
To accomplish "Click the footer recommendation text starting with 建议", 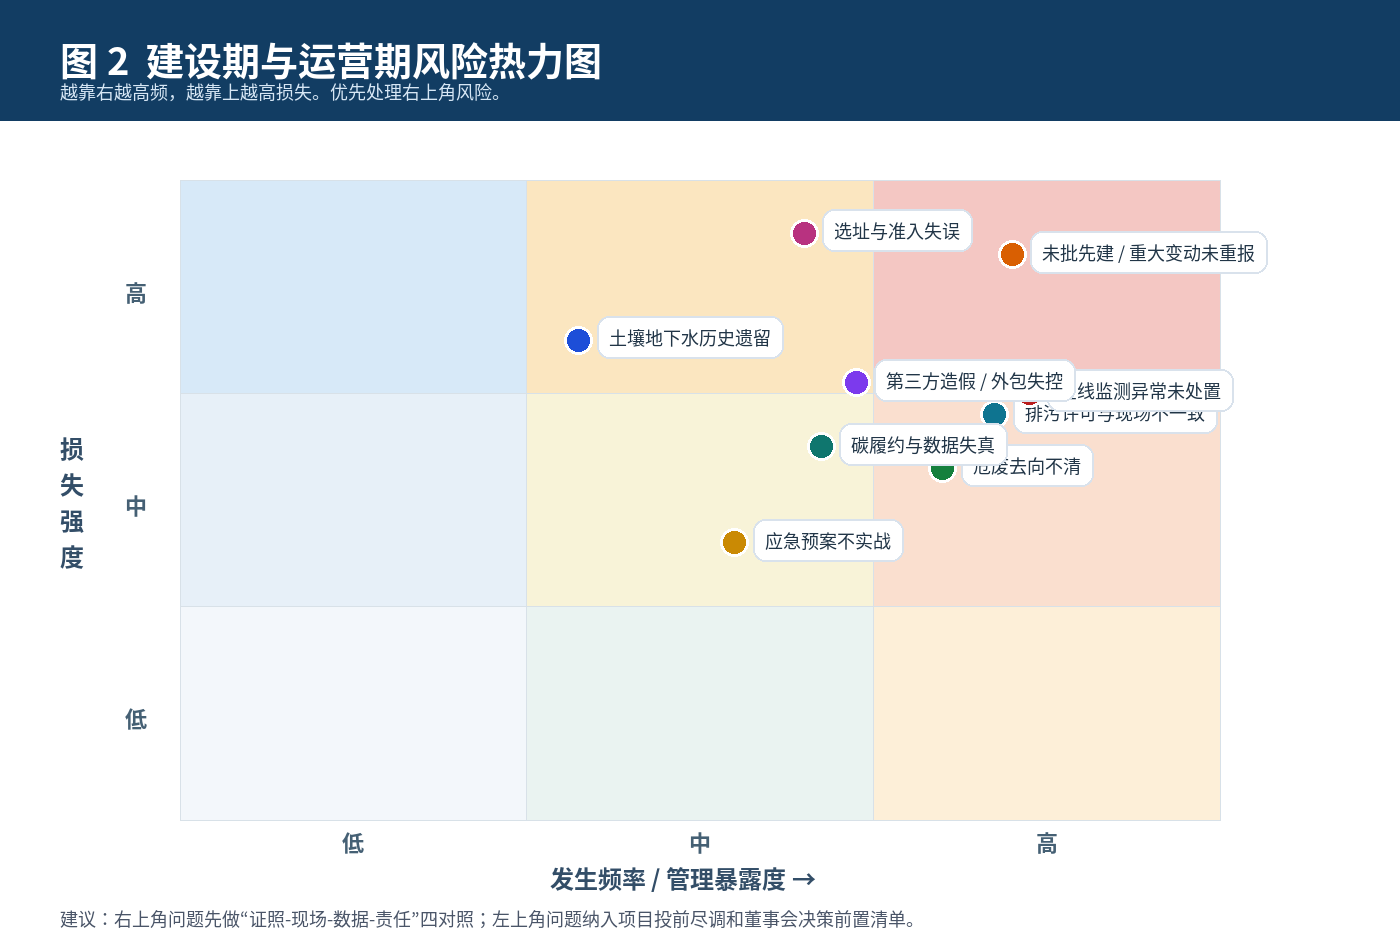I will pos(488,919).
